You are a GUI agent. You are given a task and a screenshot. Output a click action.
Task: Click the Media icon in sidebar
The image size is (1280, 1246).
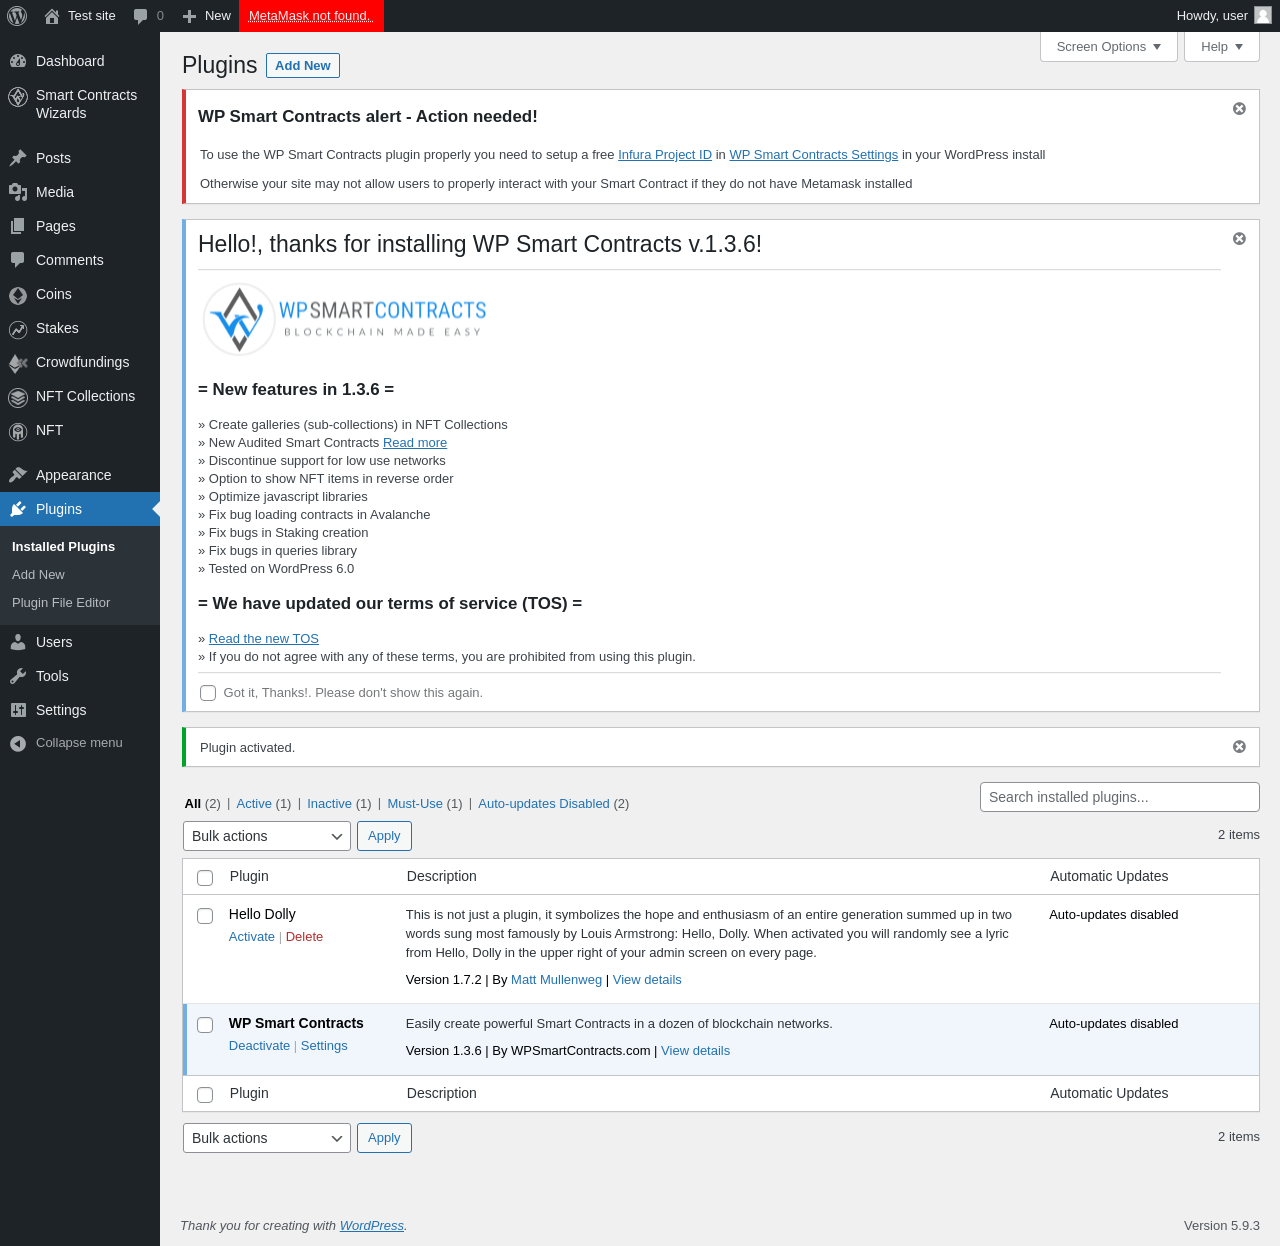(x=18, y=192)
